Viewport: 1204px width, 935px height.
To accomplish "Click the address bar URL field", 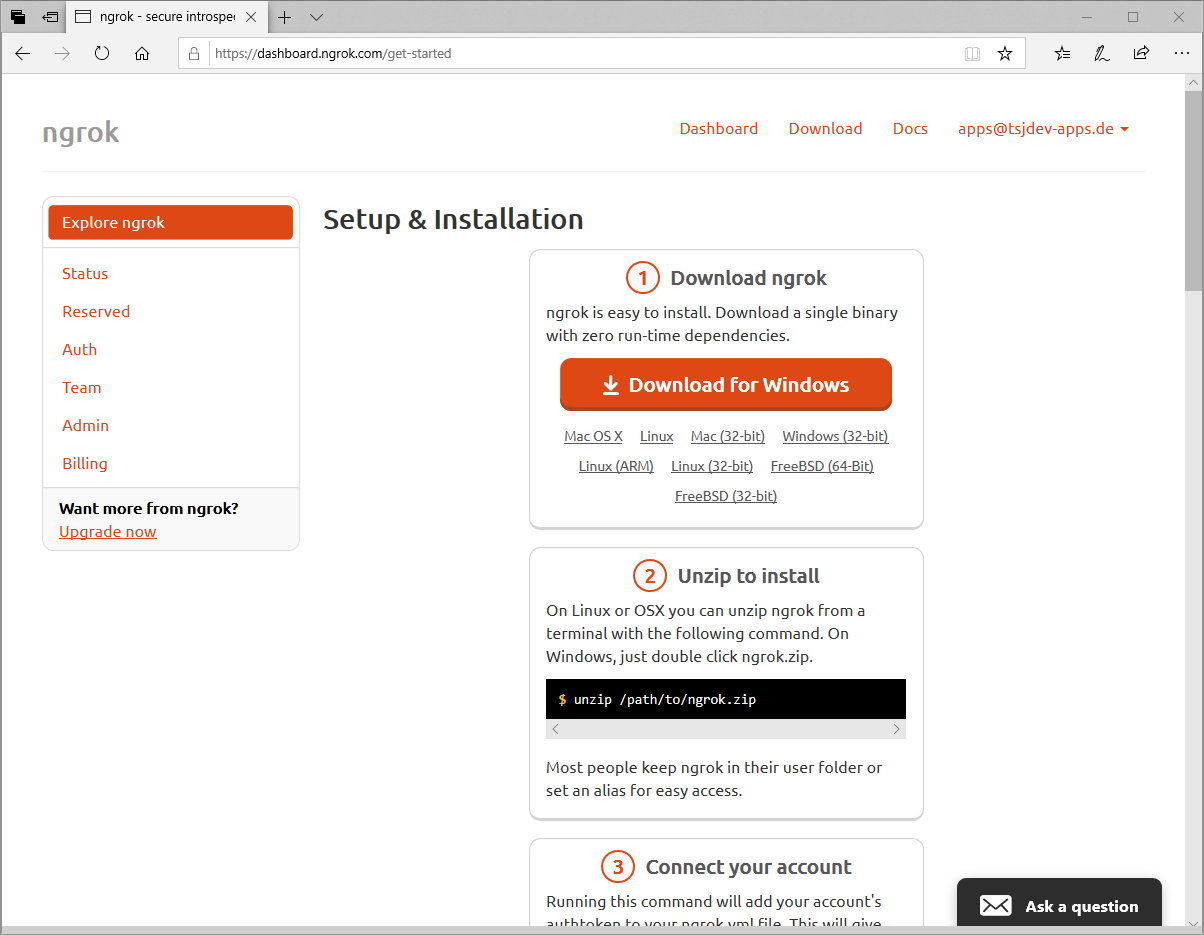I will 580,54.
